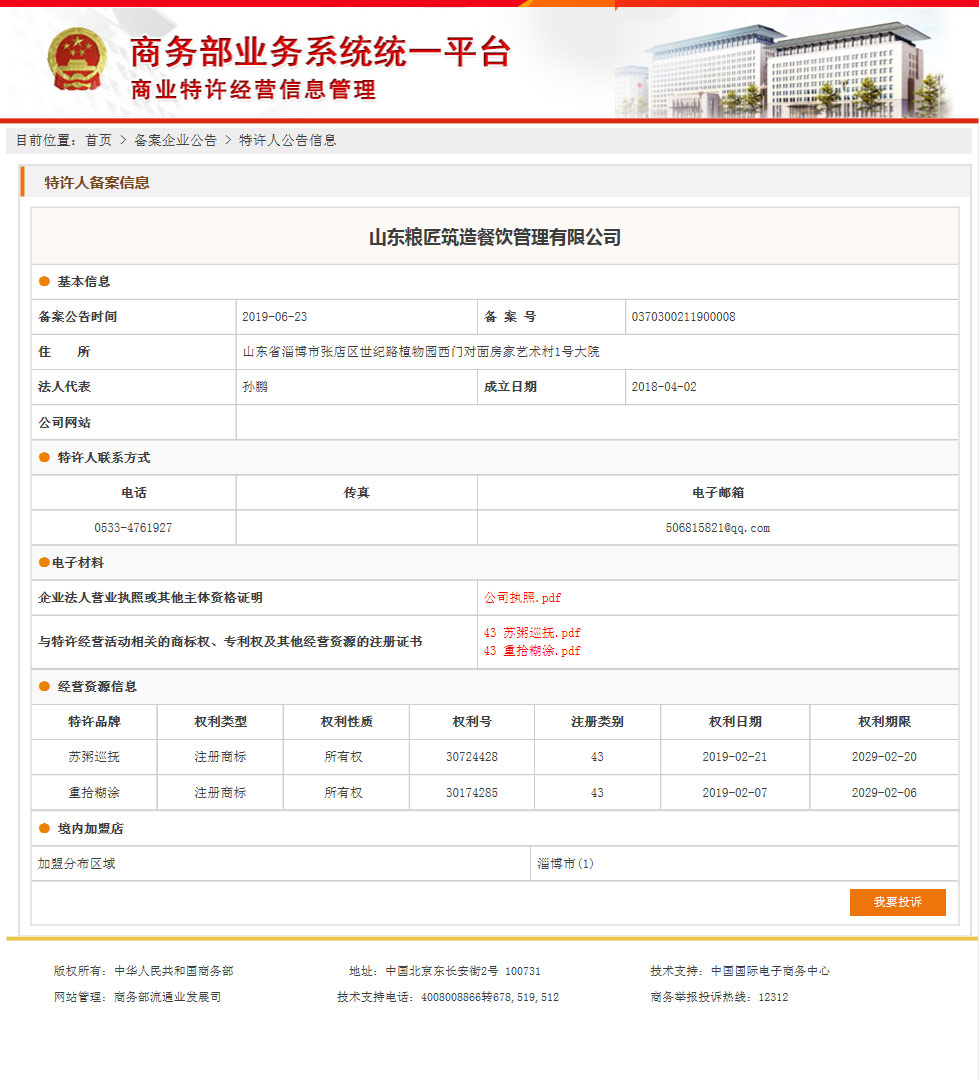
Task: Click the 淄博市(1) franchise region
Action: click(x=565, y=864)
